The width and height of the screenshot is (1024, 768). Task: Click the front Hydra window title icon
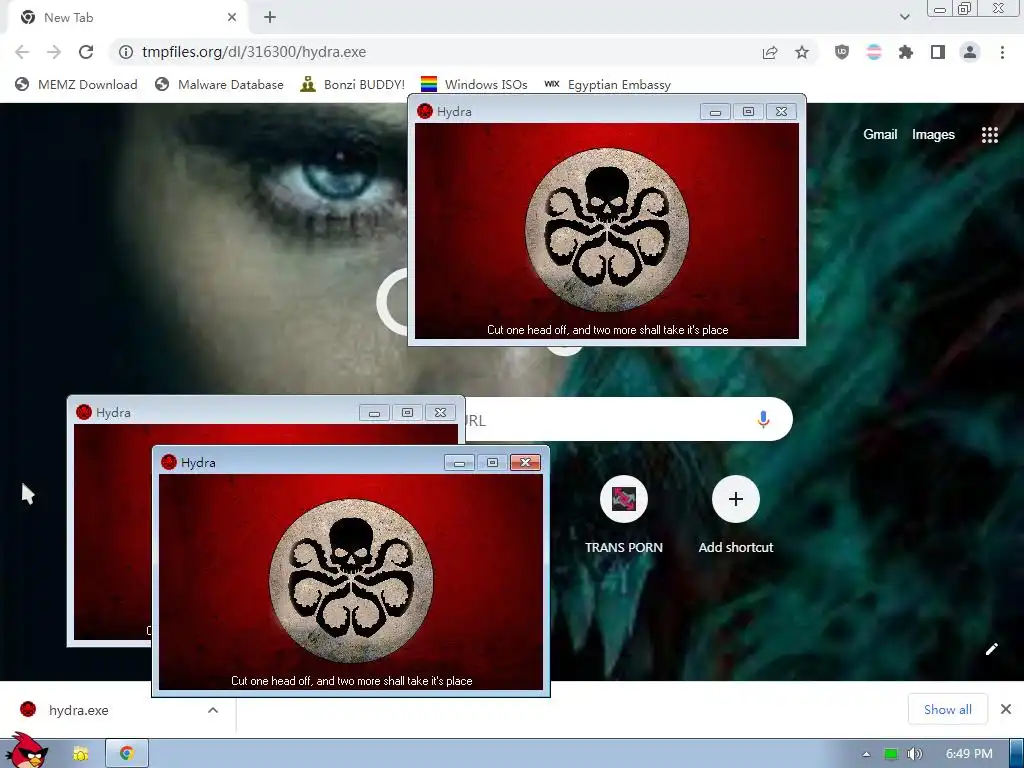(x=169, y=462)
